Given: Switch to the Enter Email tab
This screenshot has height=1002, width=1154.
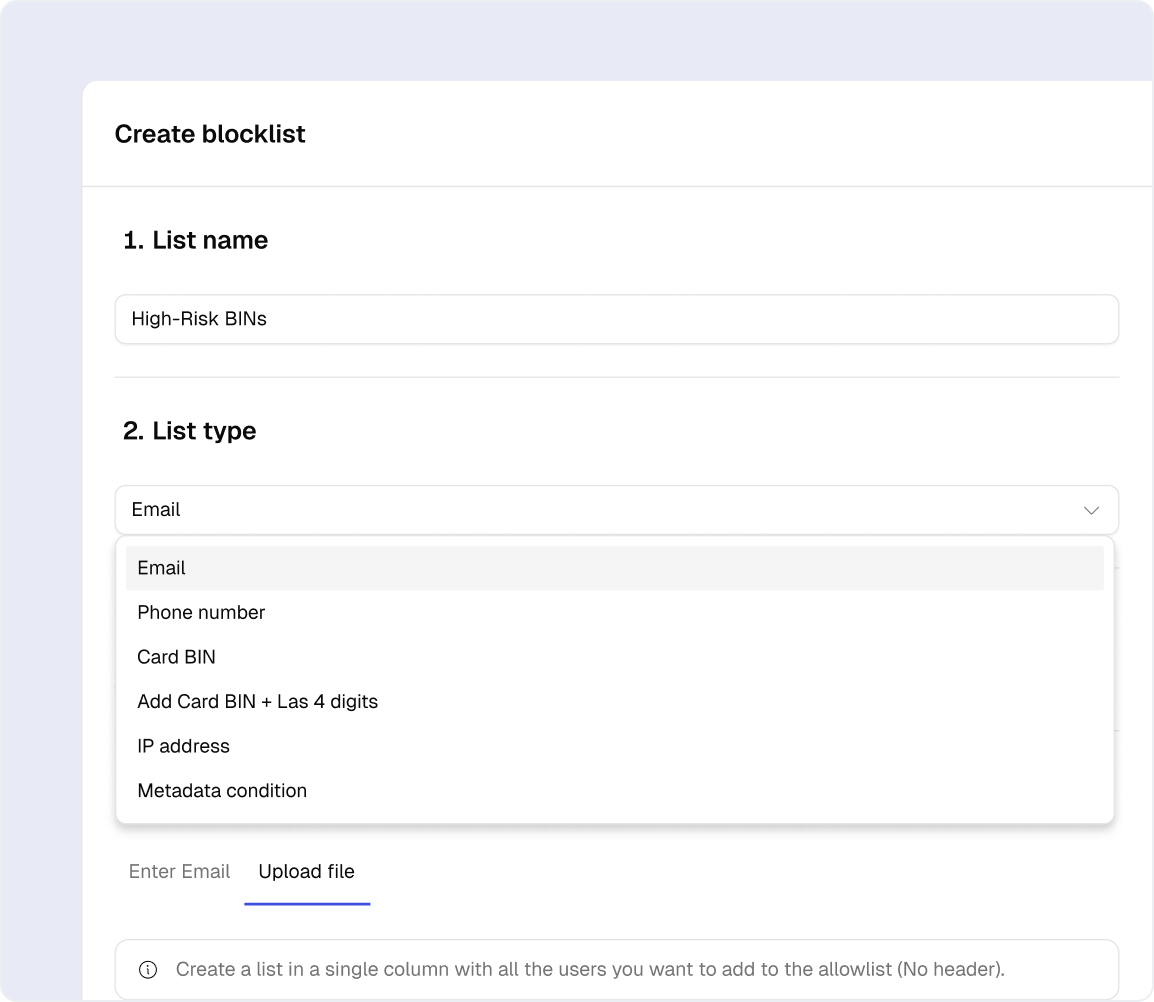Looking at the screenshot, I should click(x=179, y=871).
